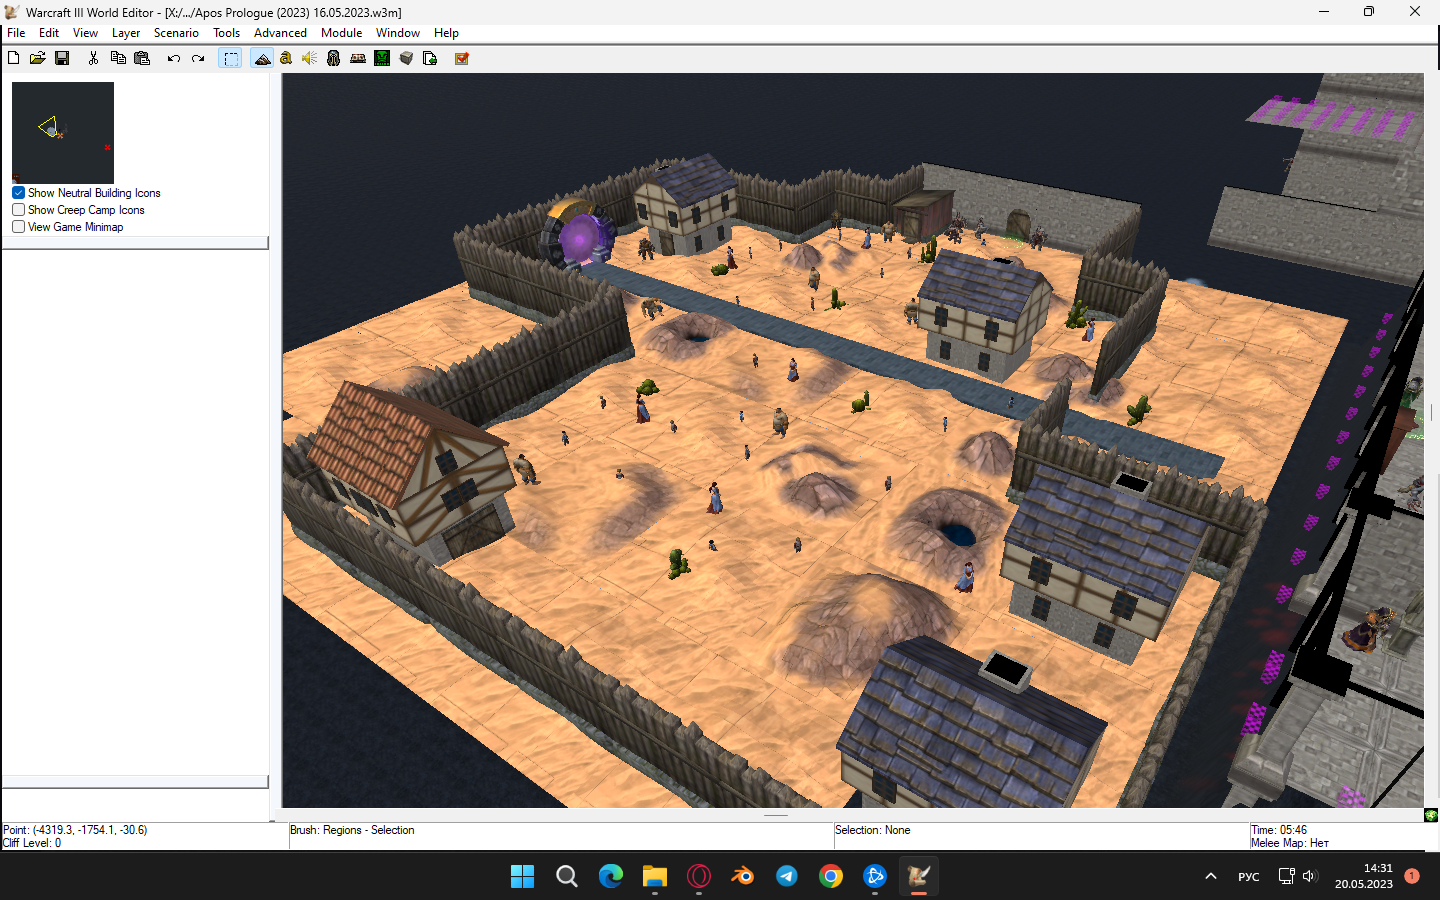Undo the last action
Screen dimensions: 1440x900
pos(174,58)
